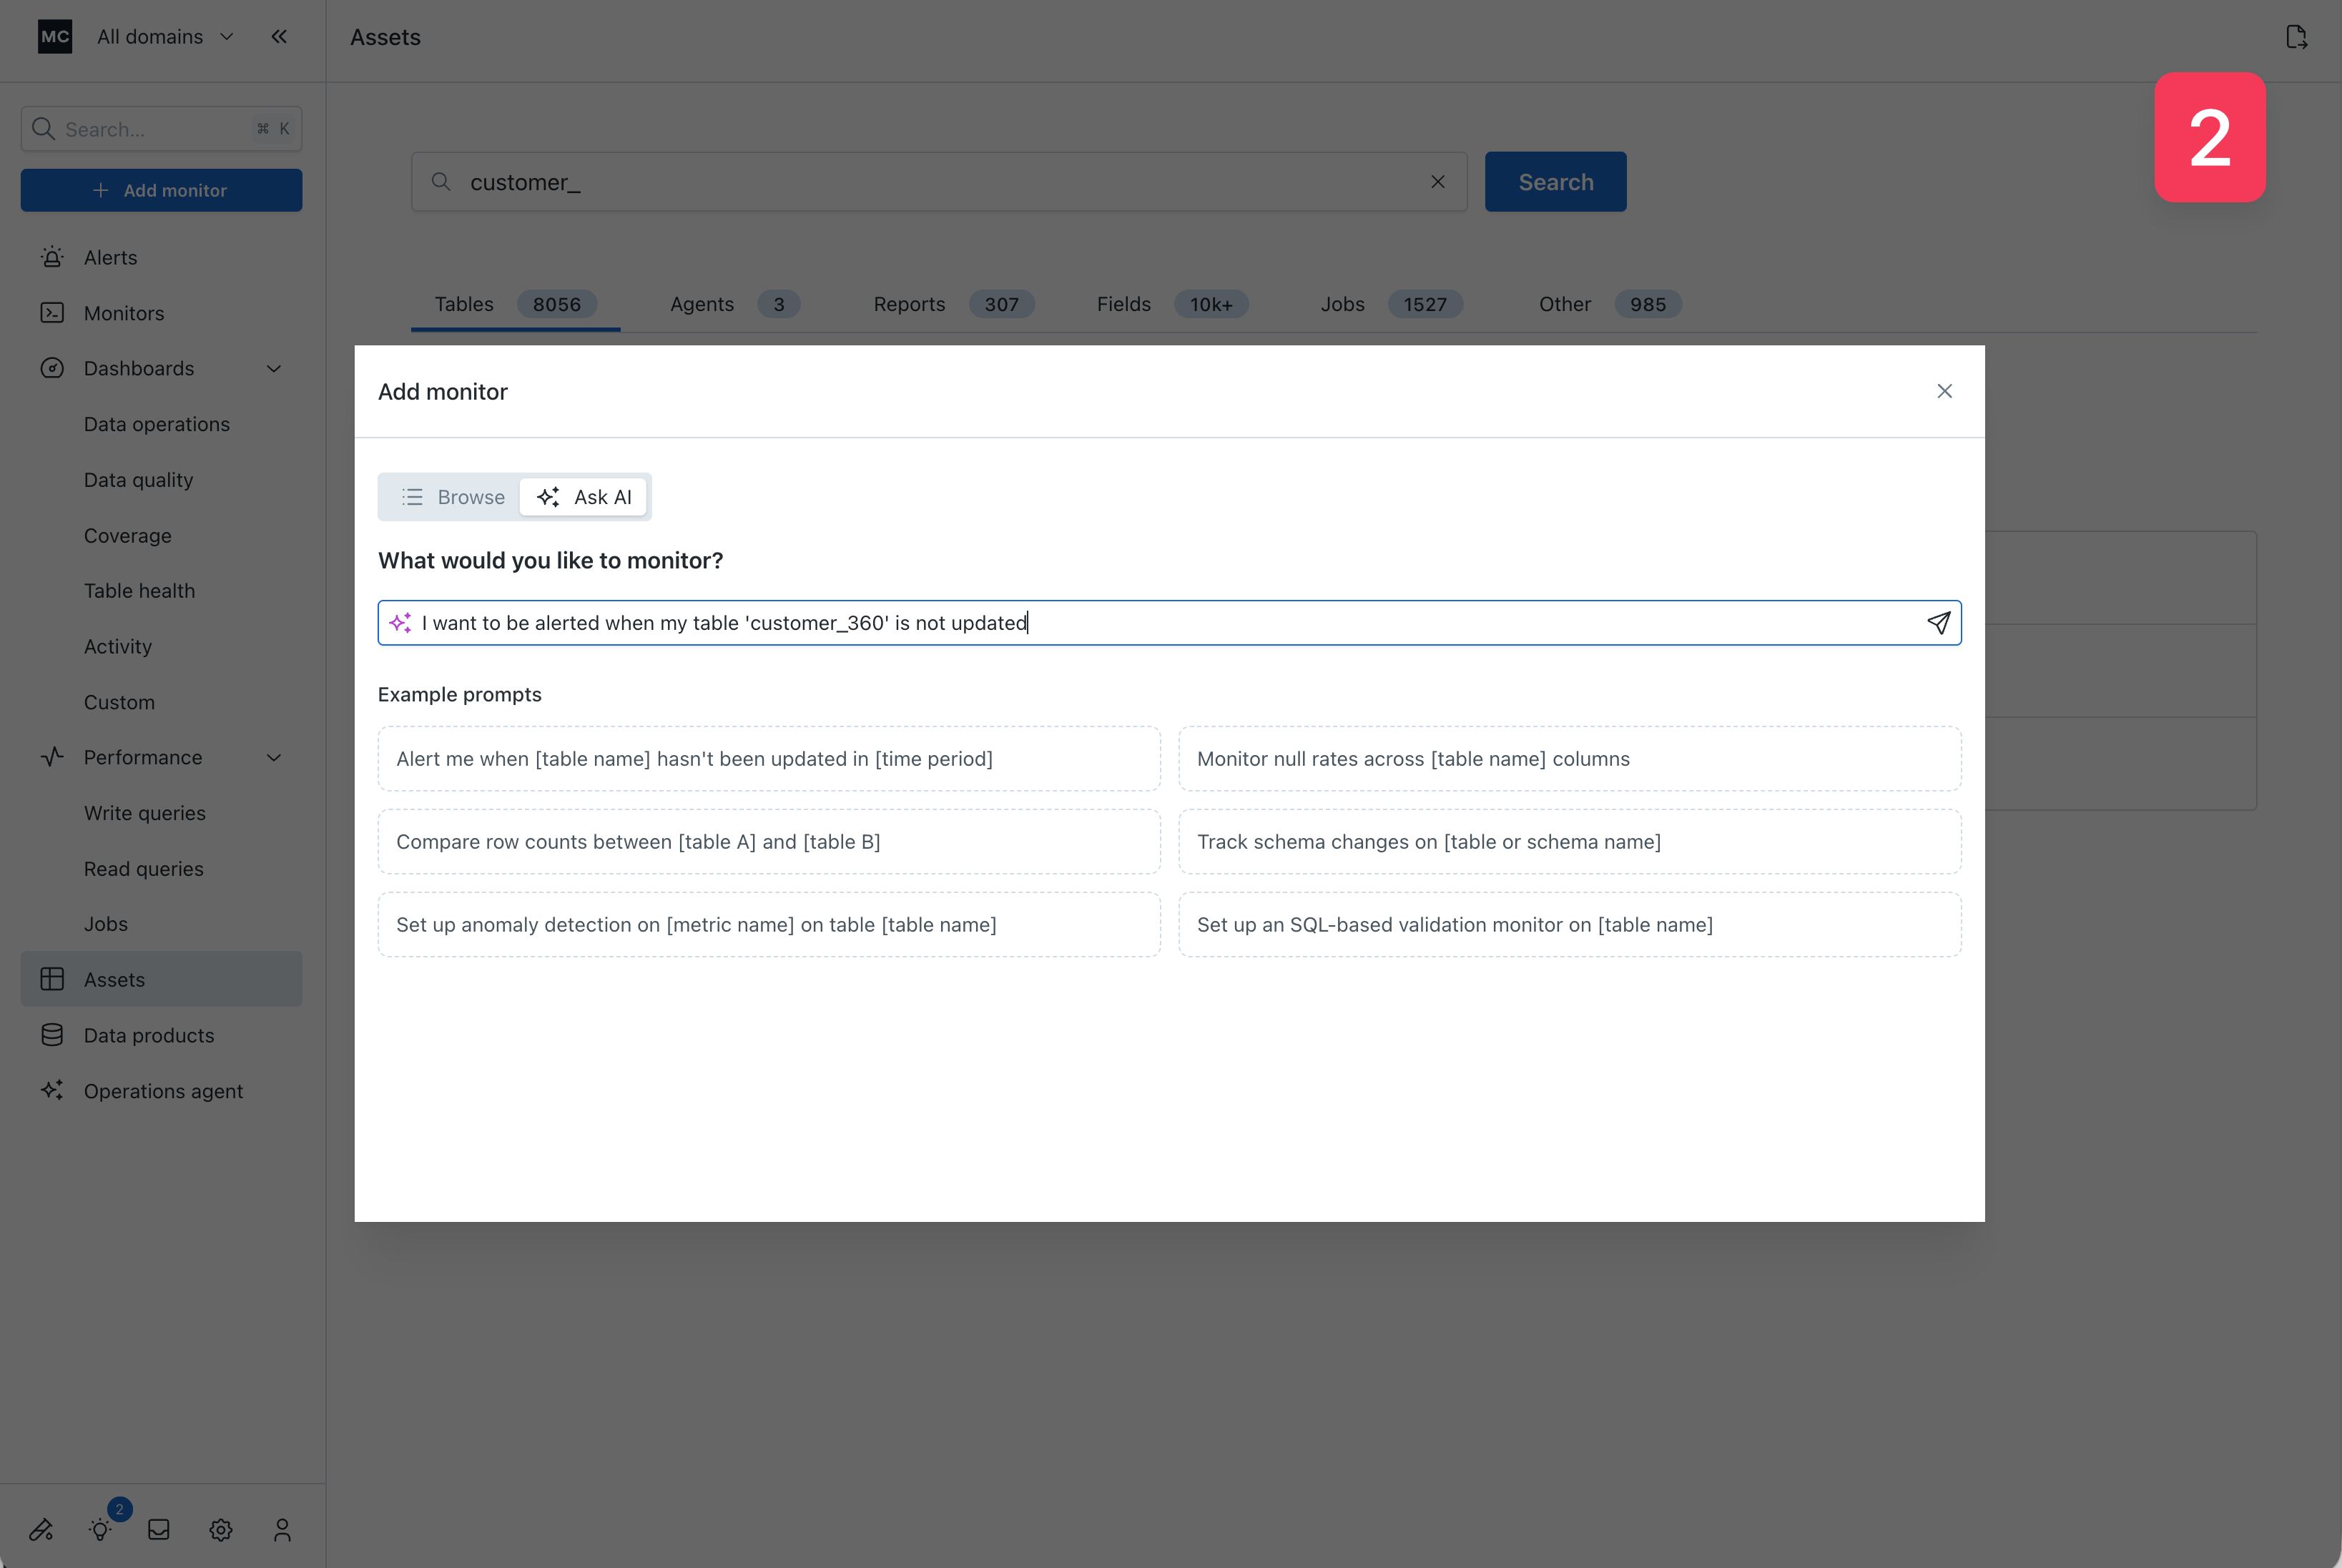This screenshot has height=1568, width=2342.
Task: Click the Search button
Action: [x=1555, y=182]
